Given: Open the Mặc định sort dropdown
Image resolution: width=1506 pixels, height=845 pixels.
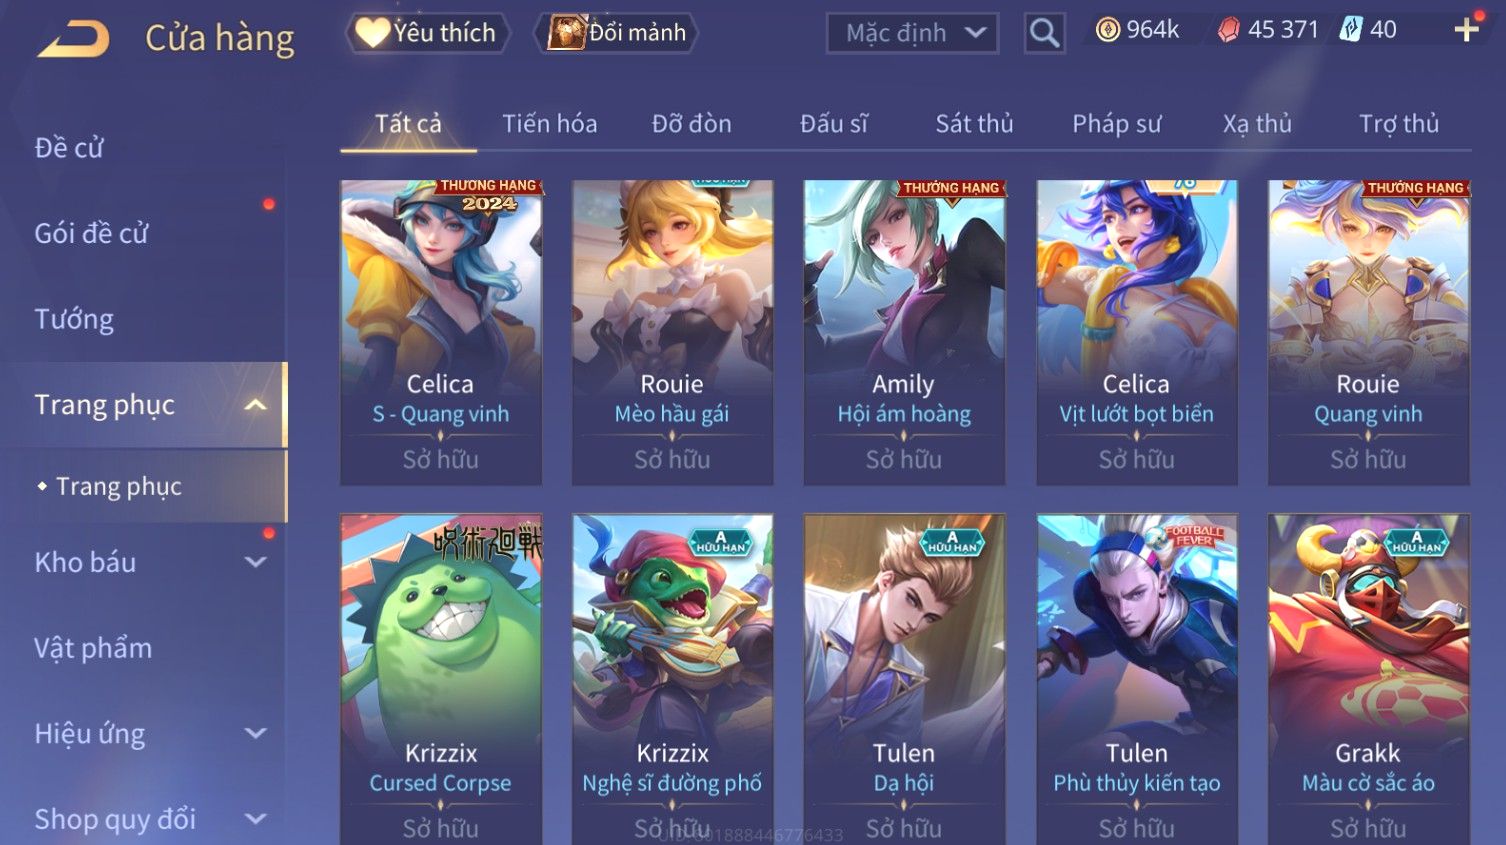Looking at the screenshot, I should pos(912,33).
